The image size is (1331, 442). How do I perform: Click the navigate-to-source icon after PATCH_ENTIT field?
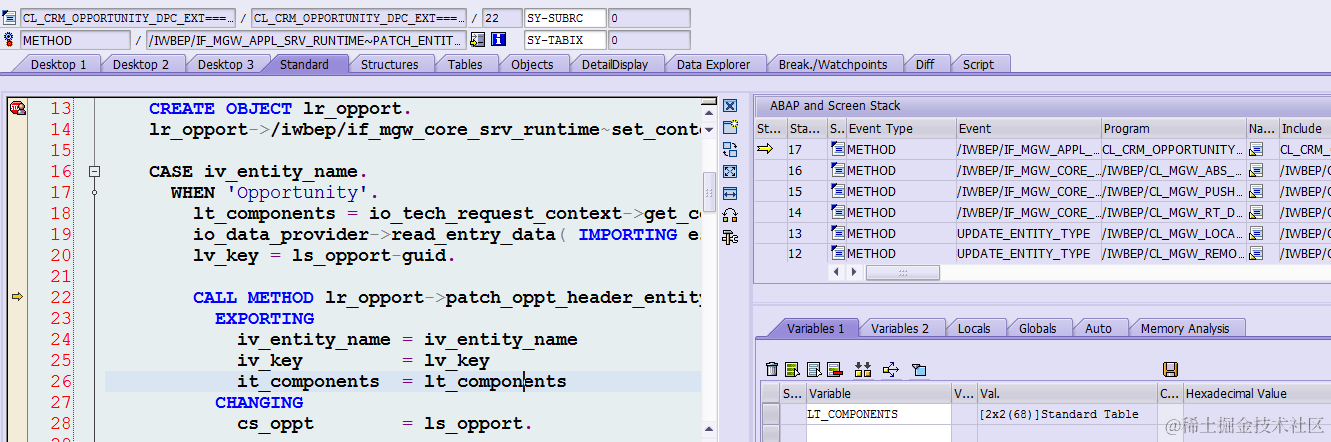(478, 40)
